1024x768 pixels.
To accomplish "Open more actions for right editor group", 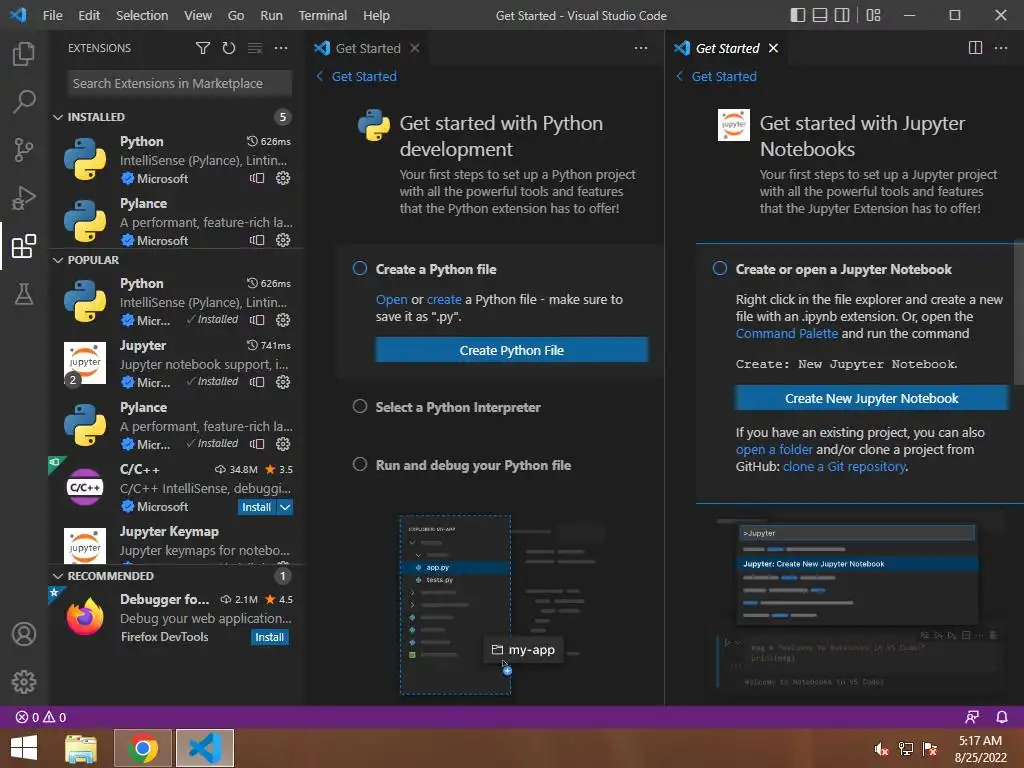I will tap(1000, 48).
